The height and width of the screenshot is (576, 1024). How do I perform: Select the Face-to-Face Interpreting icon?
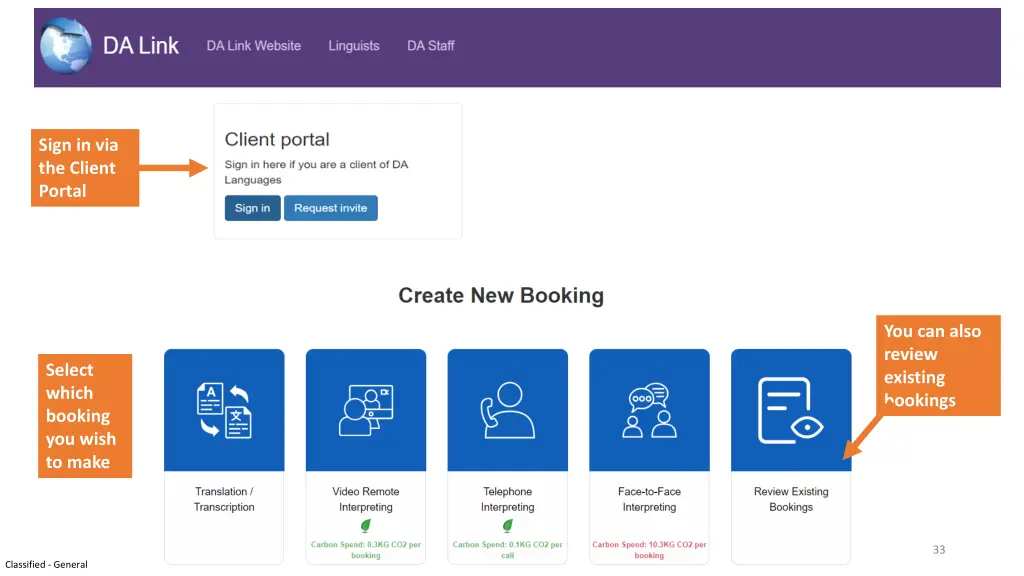coord(649,410)
